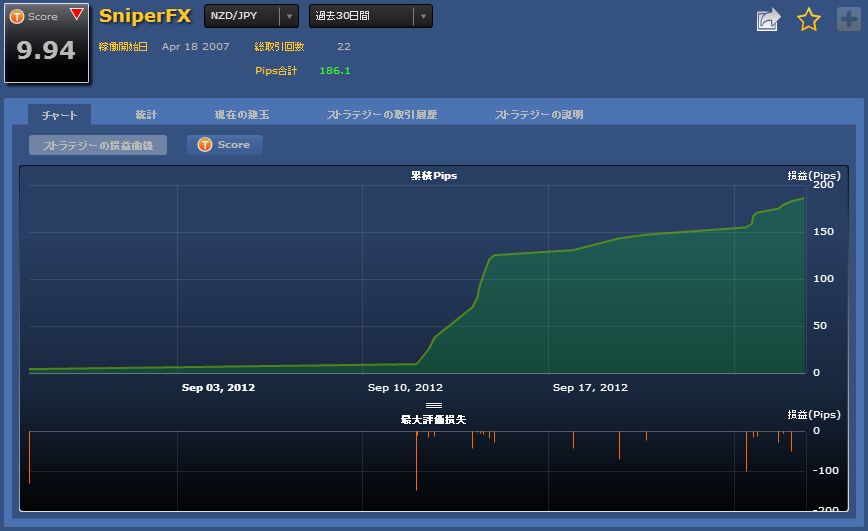Select the ストラテジーの損益曲線 chart button

[97, 145]
